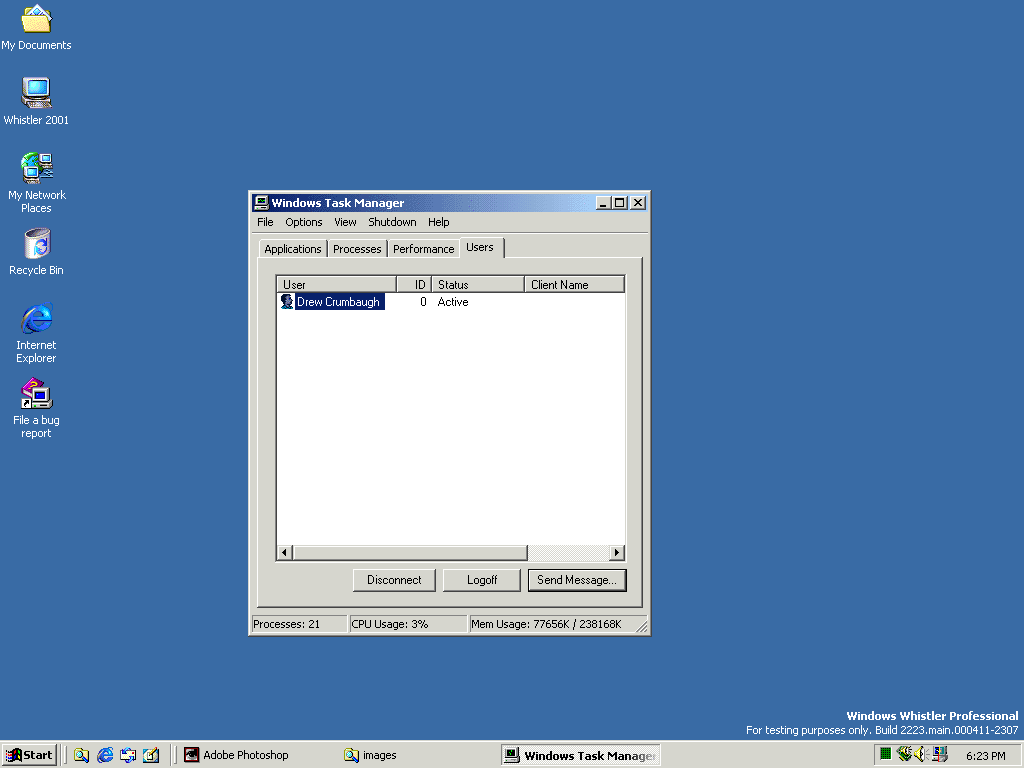
Task: Click the Disconnect button
Action: pyautogui.click(x=394, y=580)
